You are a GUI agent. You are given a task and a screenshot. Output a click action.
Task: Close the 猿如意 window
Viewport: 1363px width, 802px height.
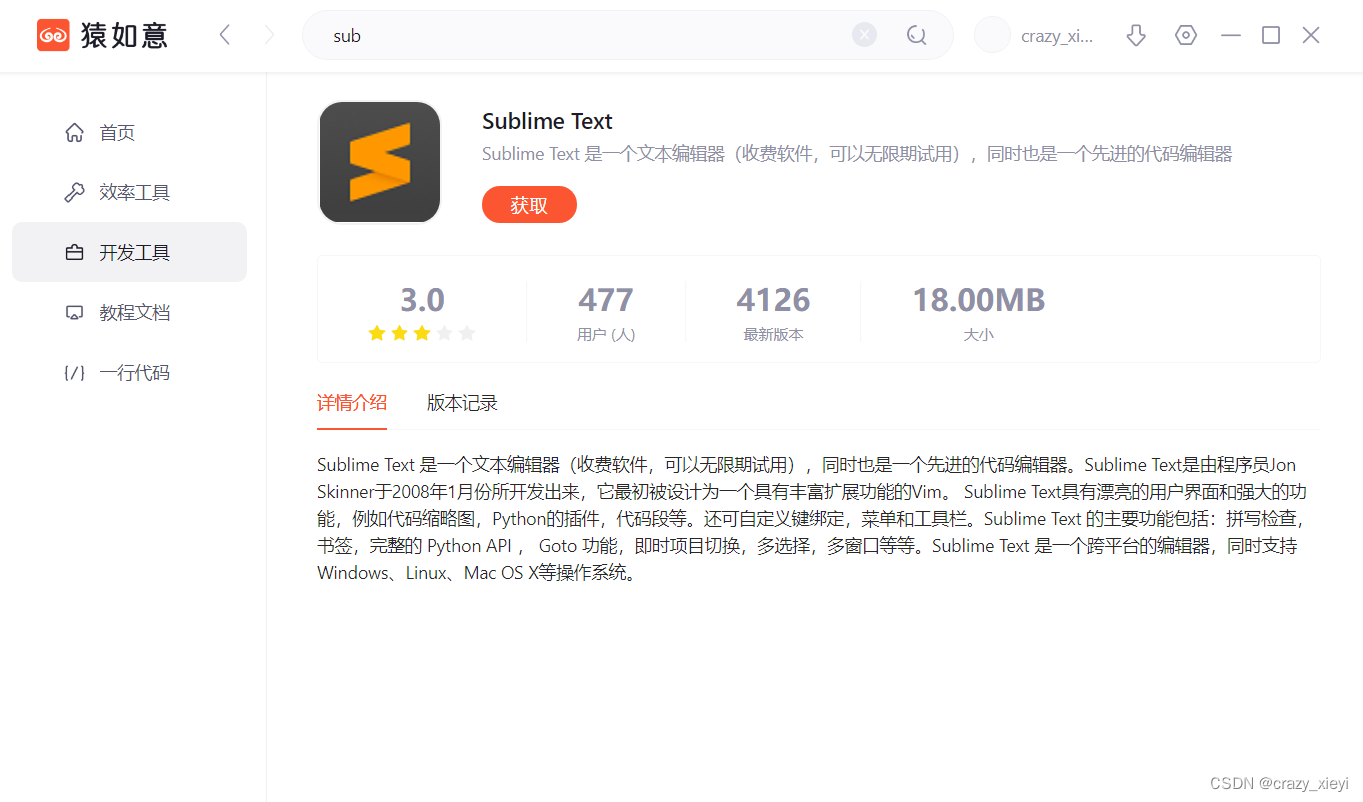1311,35
